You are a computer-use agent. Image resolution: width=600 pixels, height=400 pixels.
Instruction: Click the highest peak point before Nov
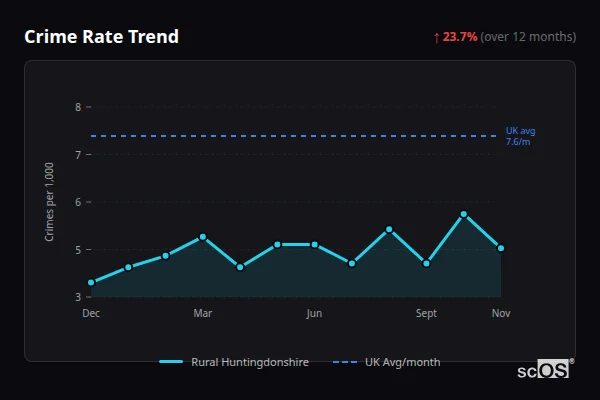coord(464,214)
